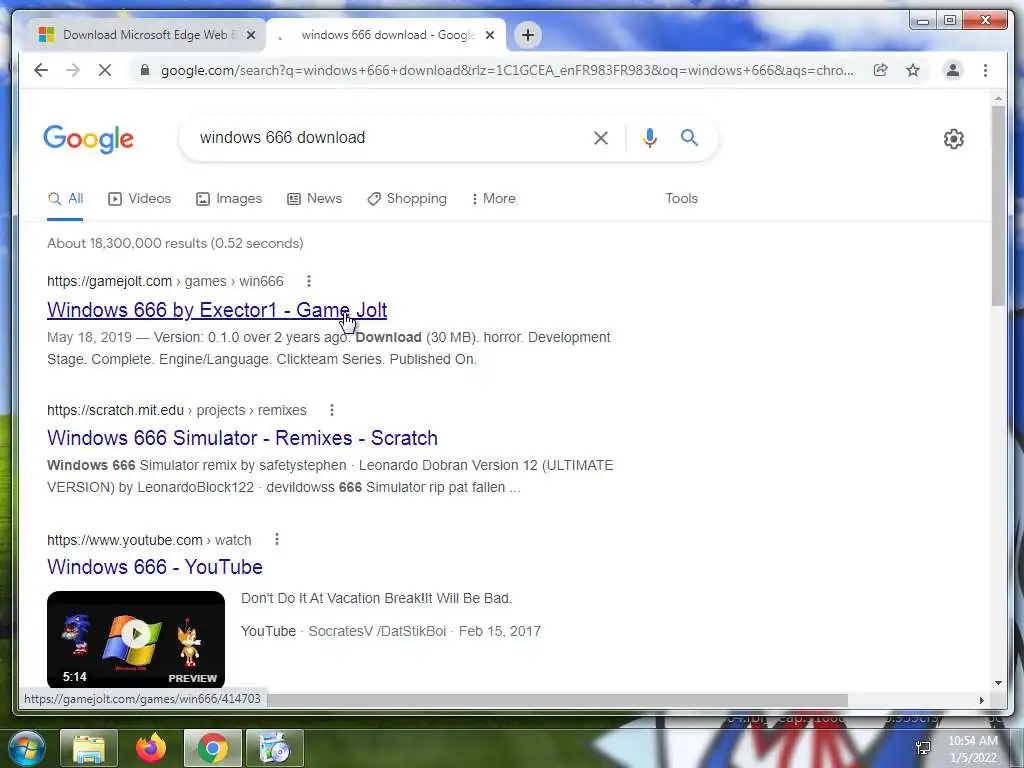
Task: Open options menu for gamejolt.com result
Action: click(309, 281)
